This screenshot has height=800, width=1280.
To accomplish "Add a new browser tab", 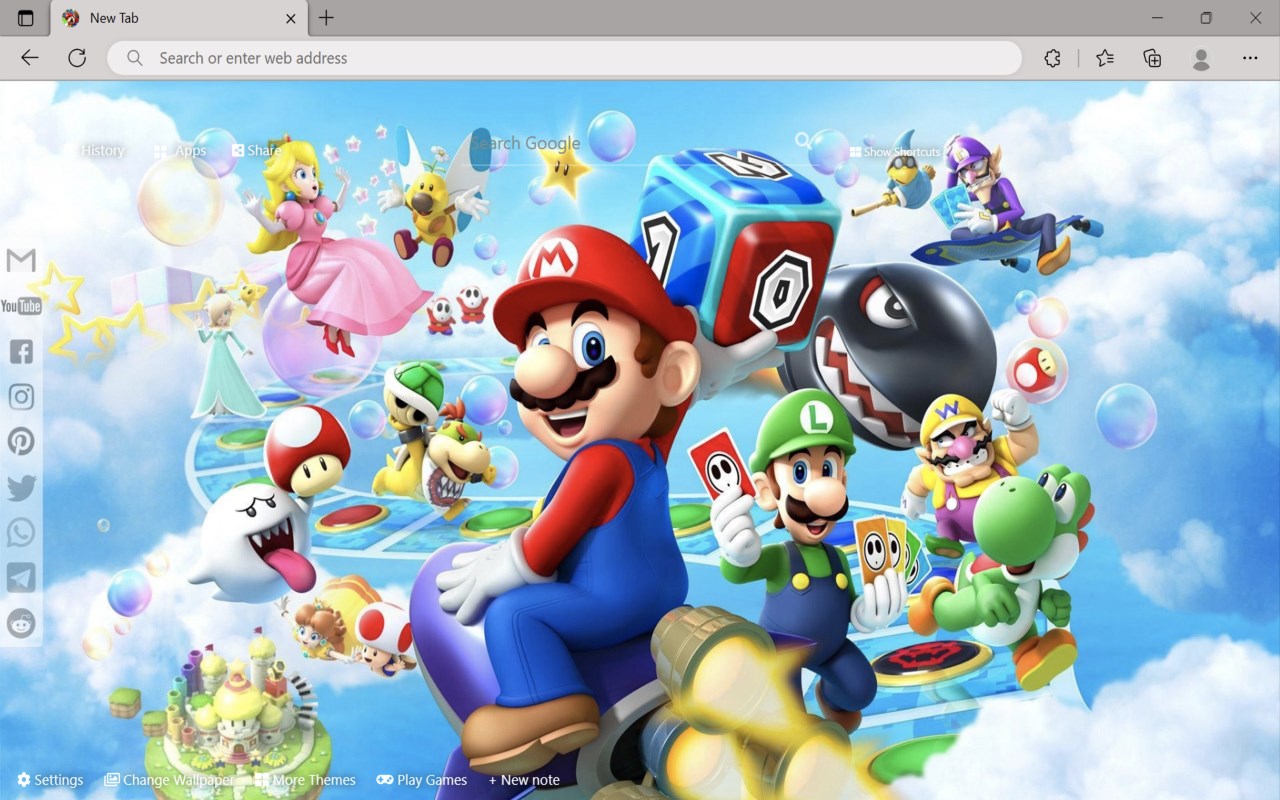I will 326,18.
